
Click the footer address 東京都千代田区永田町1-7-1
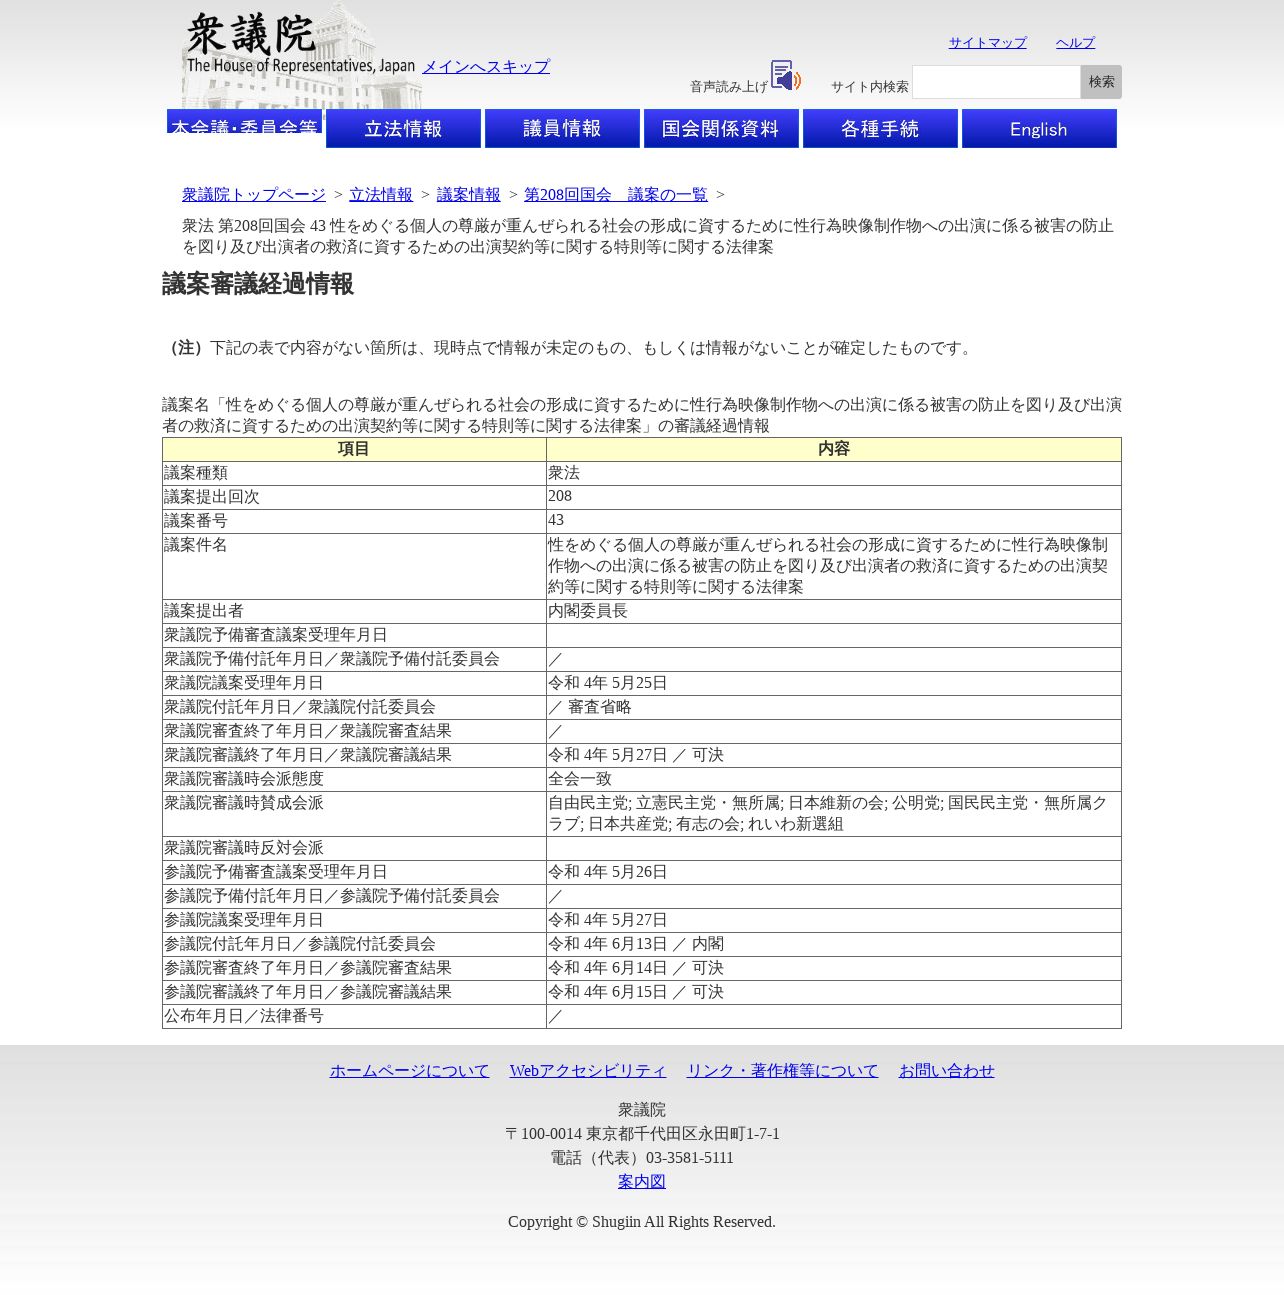coord(683,1134)
